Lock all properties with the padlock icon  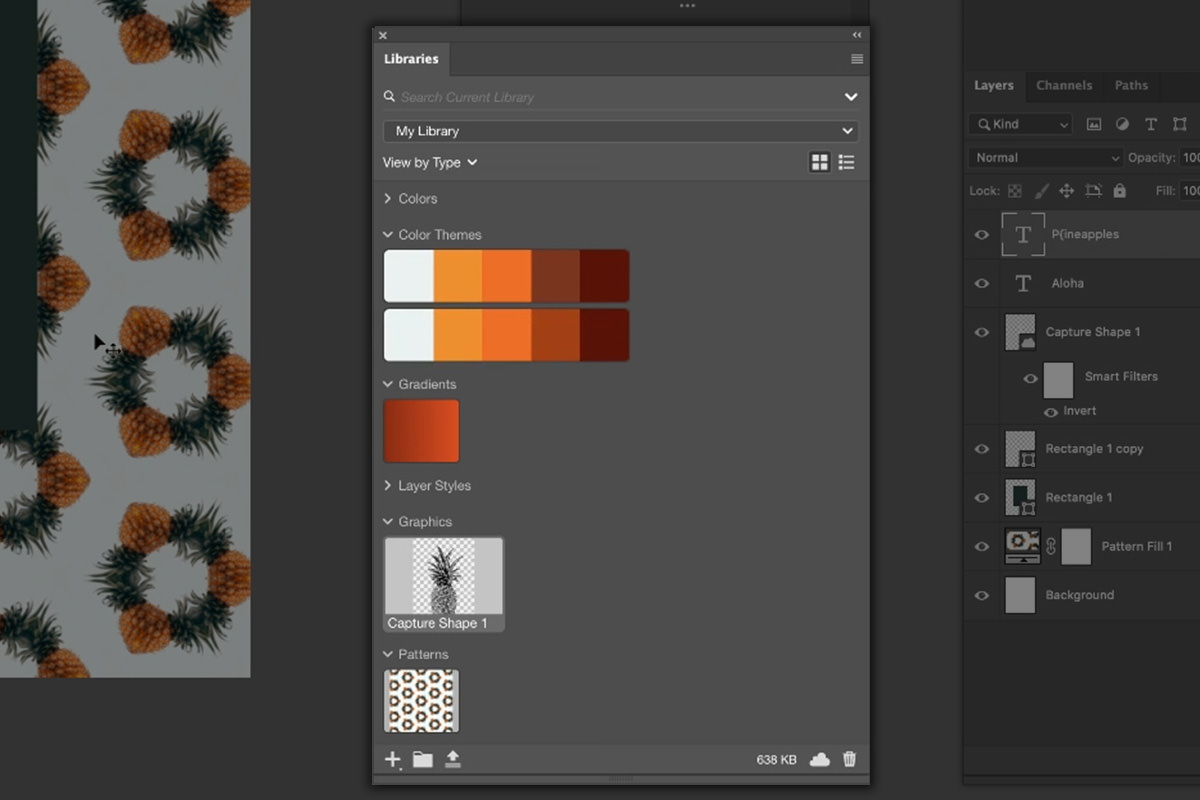click(1120, 190)
